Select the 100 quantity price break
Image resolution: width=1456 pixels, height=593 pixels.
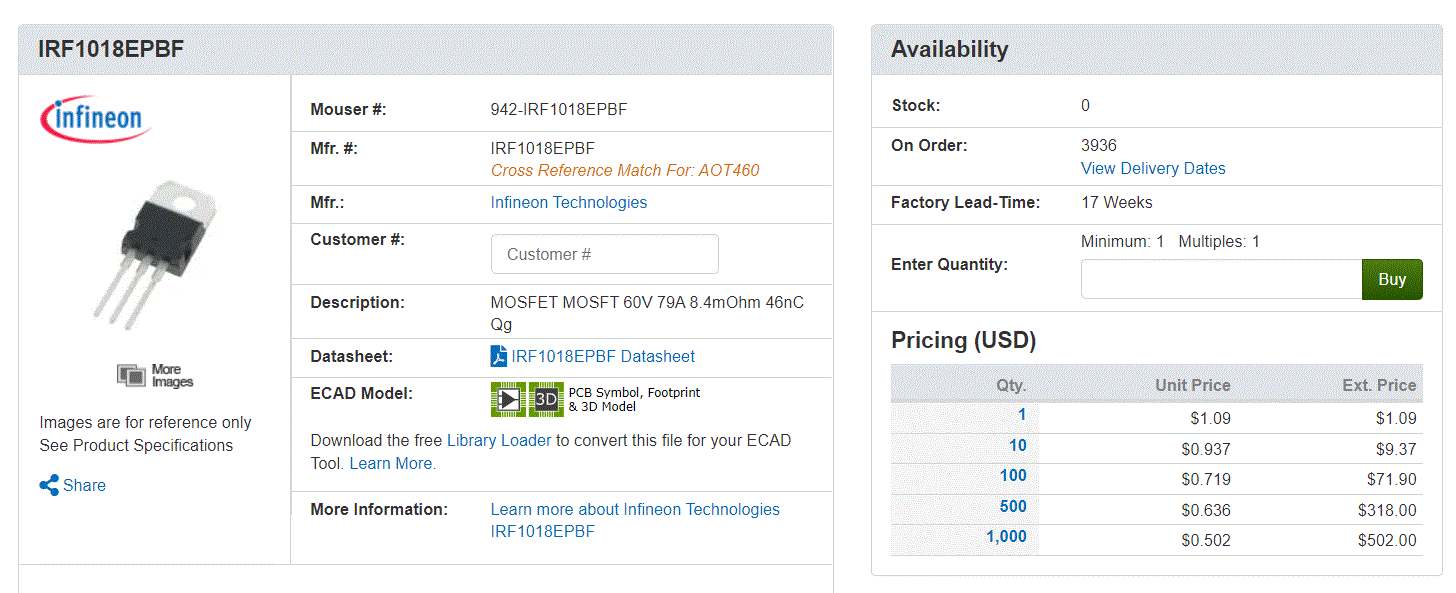tap(1013, 475)
